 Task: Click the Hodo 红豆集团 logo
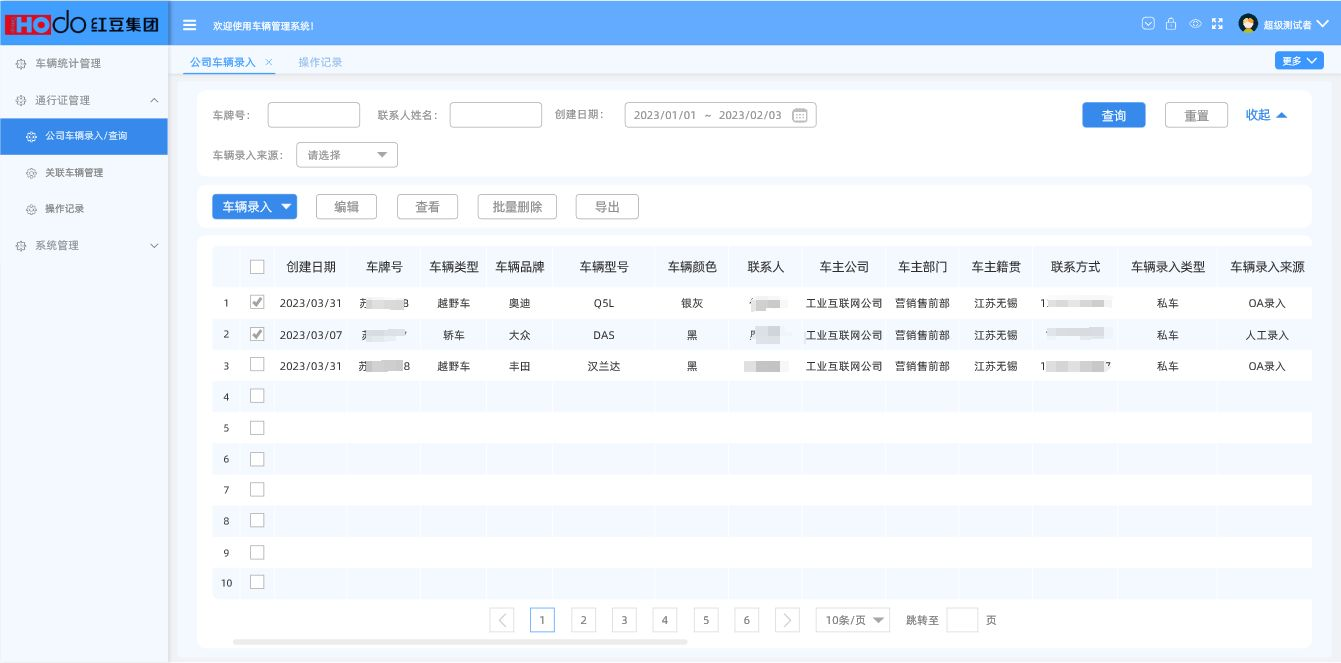tap(83, 23)
